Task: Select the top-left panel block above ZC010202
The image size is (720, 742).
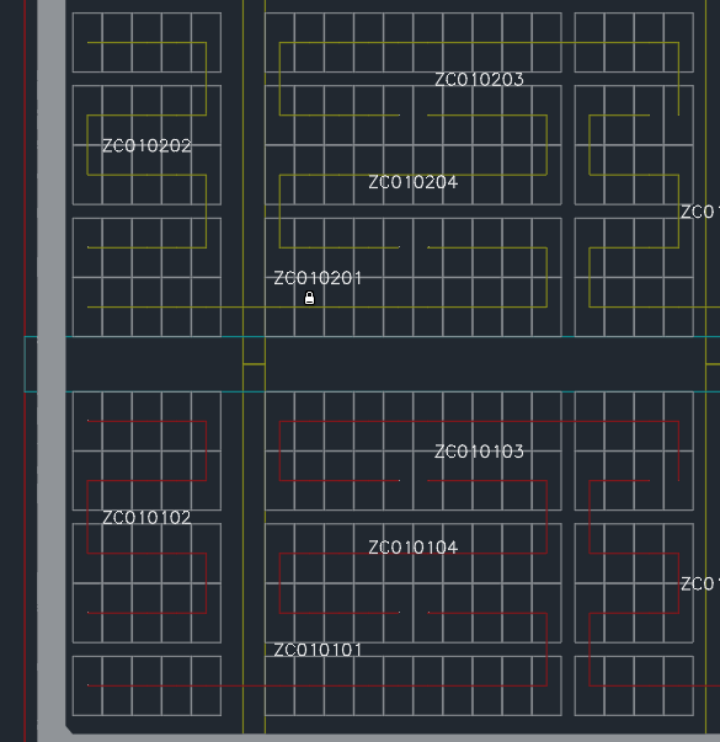Action: pyautogui.click(x=147, y=42)
